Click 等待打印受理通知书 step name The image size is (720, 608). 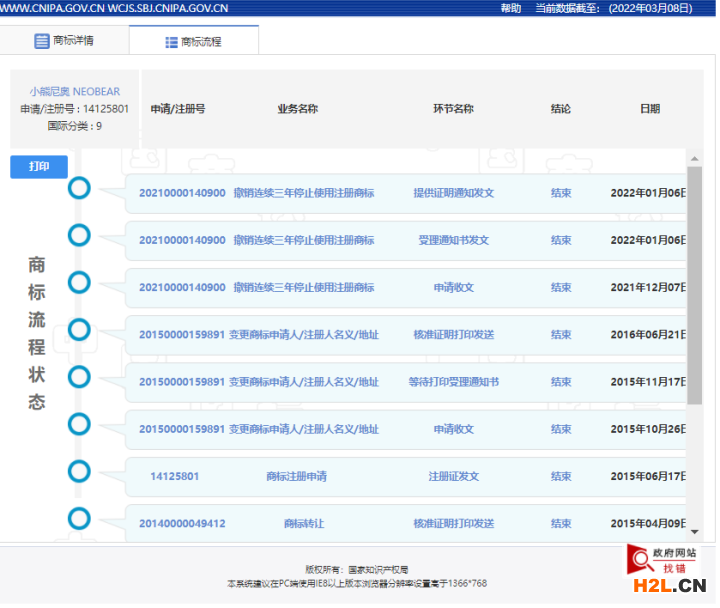tap(453, 382)
